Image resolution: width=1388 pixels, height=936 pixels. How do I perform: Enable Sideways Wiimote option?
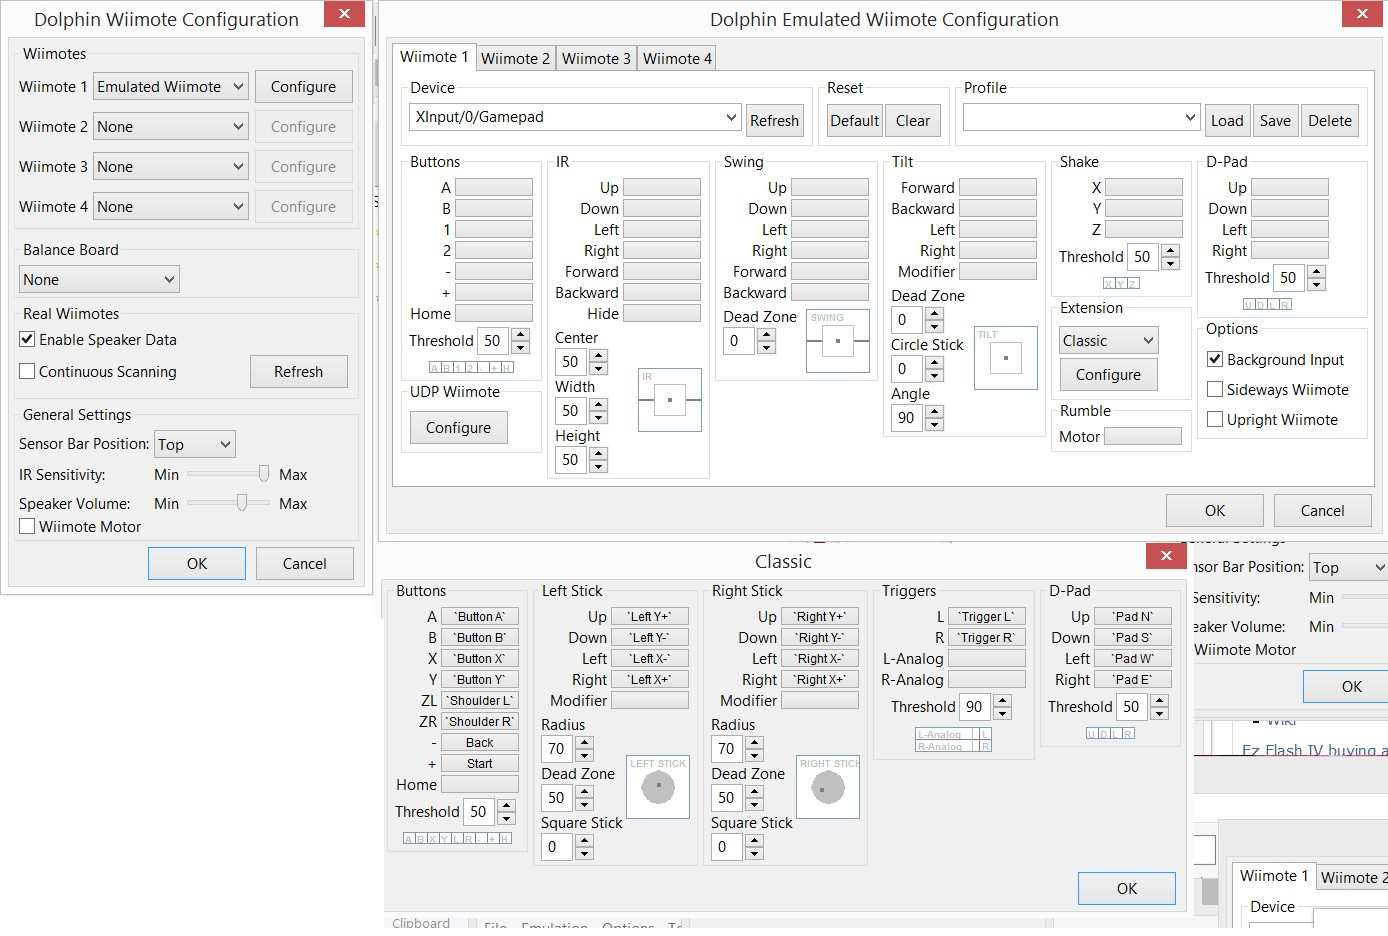(x=1215, y=389)
